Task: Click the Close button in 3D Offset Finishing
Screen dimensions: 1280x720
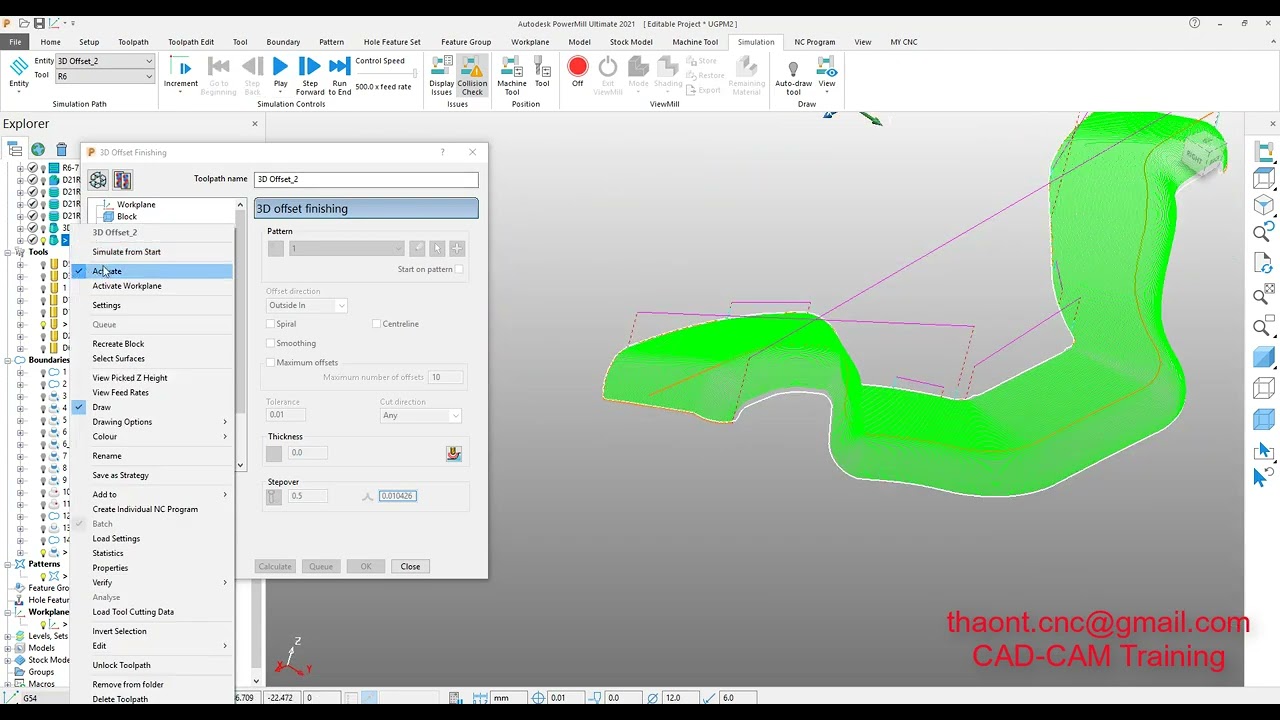Action: [x=410, y=567]
